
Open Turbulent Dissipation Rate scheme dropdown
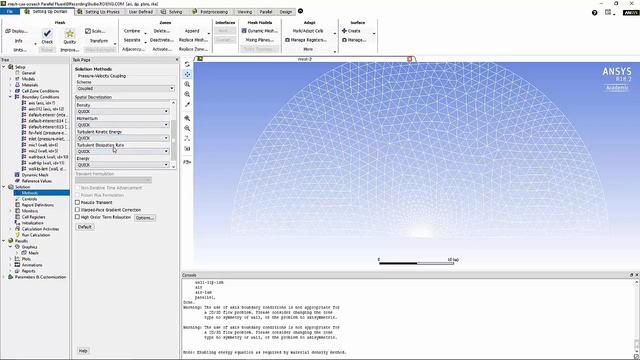(122, 151)
